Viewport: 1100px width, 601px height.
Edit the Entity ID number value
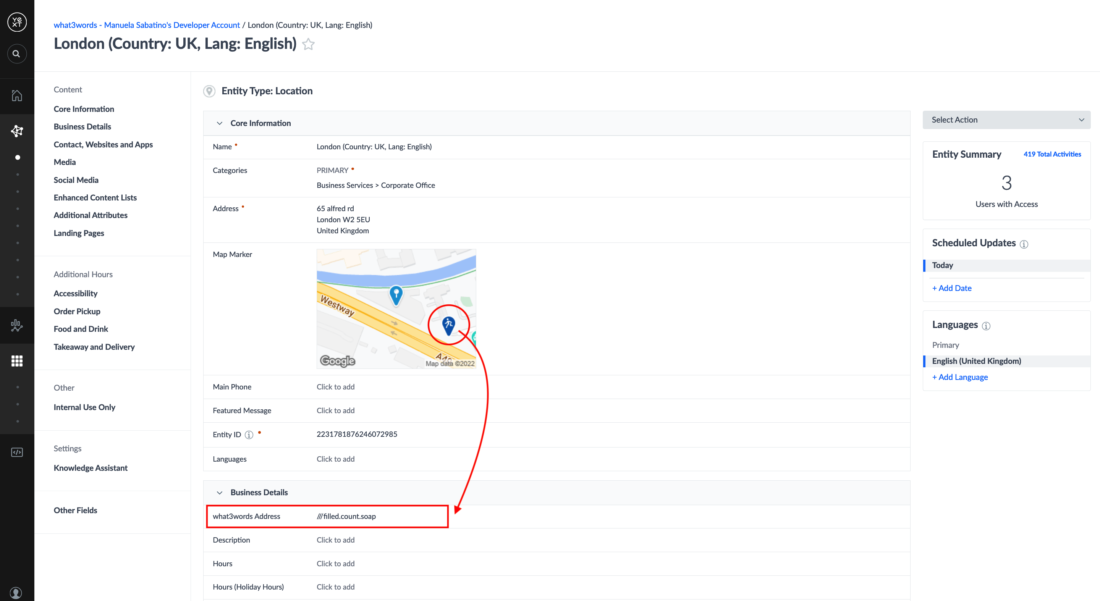356,435
